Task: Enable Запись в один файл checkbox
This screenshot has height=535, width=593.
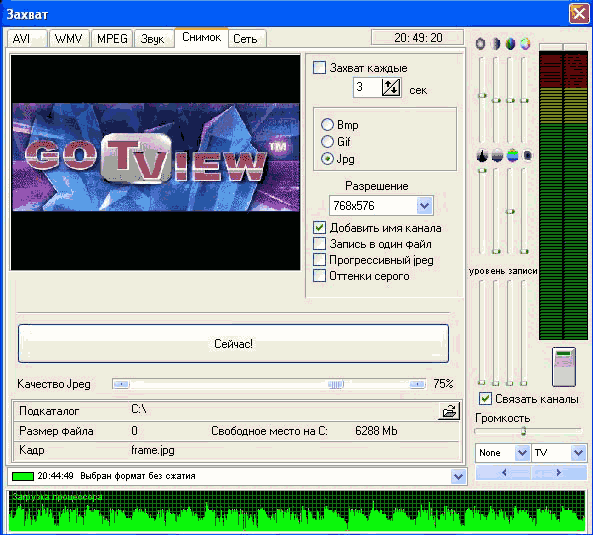Action: coord(319,244)
